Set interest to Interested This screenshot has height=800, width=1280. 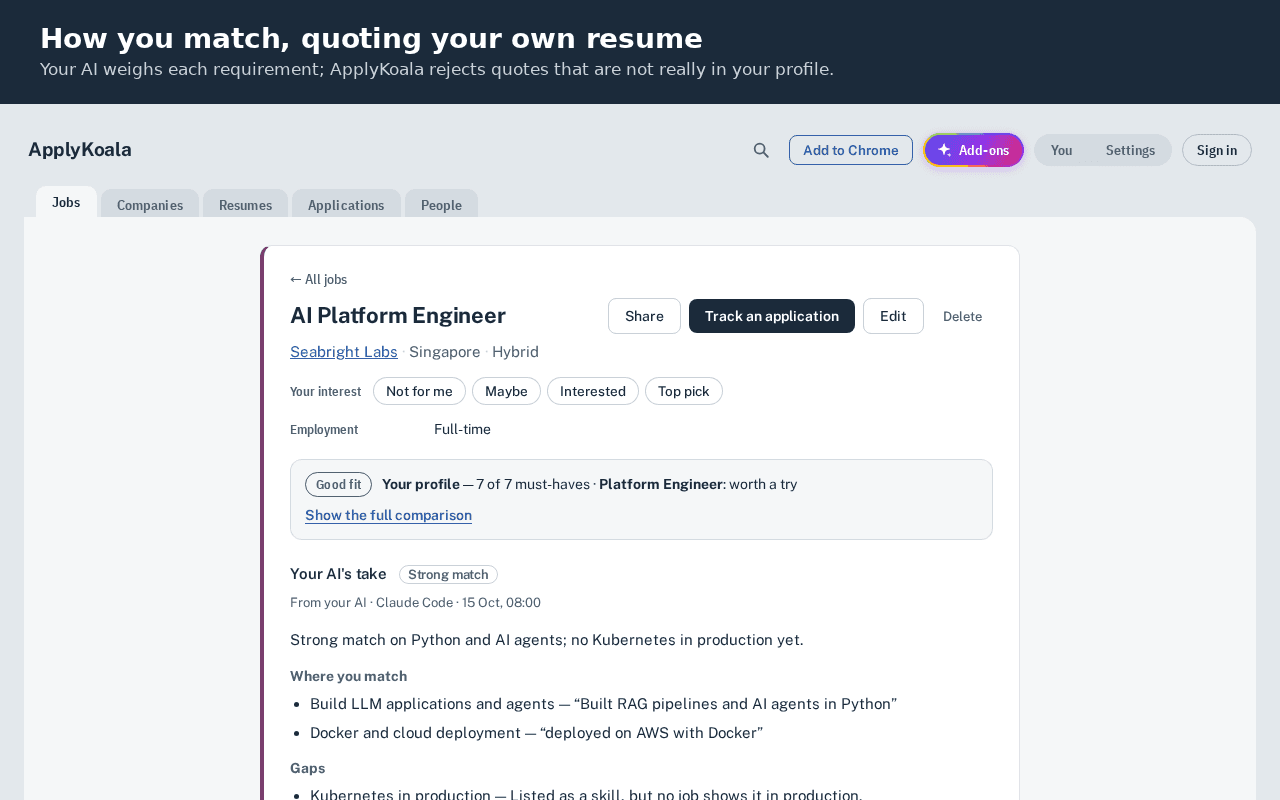click(593, 391)
